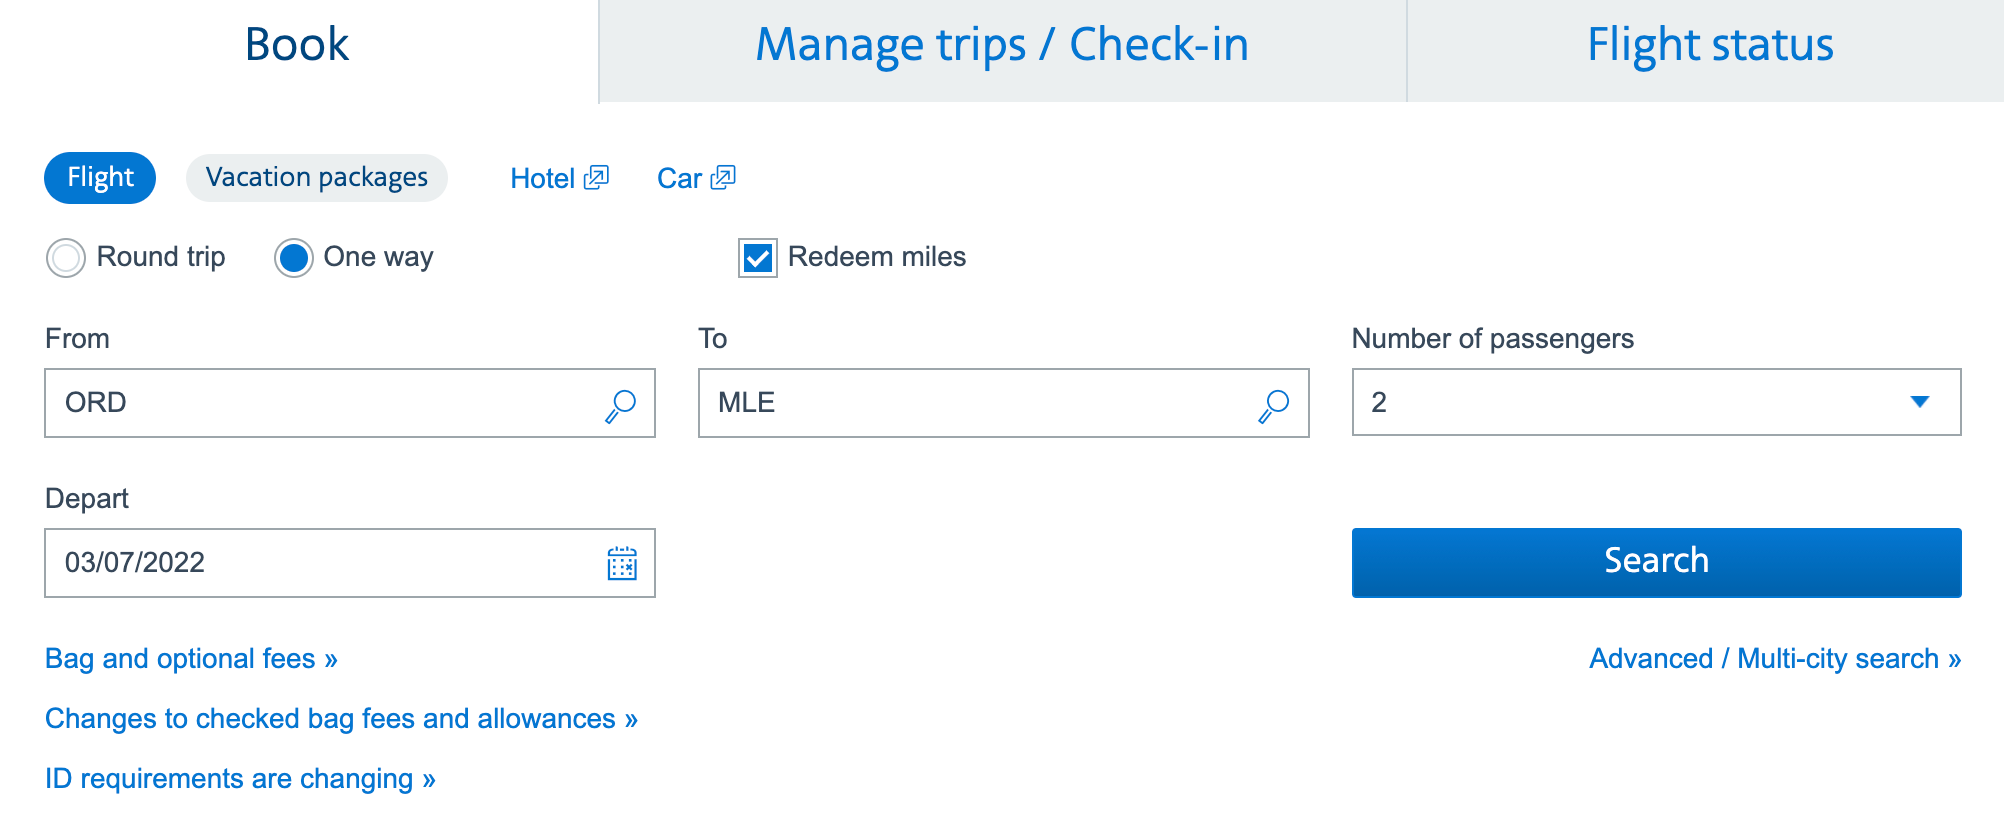This screenshot has height=816, width=2004.
Task: Select the One way radio button
Action: (x=294, y=258)
